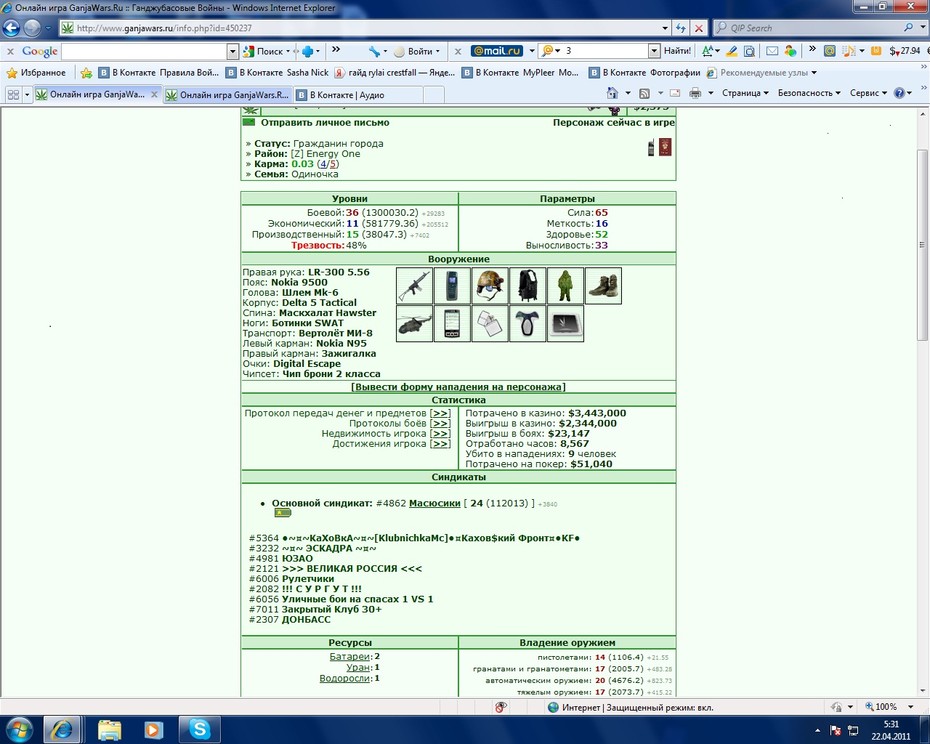Click Отправить личное письмо link
930x744 pixels.
click(325, 123)
